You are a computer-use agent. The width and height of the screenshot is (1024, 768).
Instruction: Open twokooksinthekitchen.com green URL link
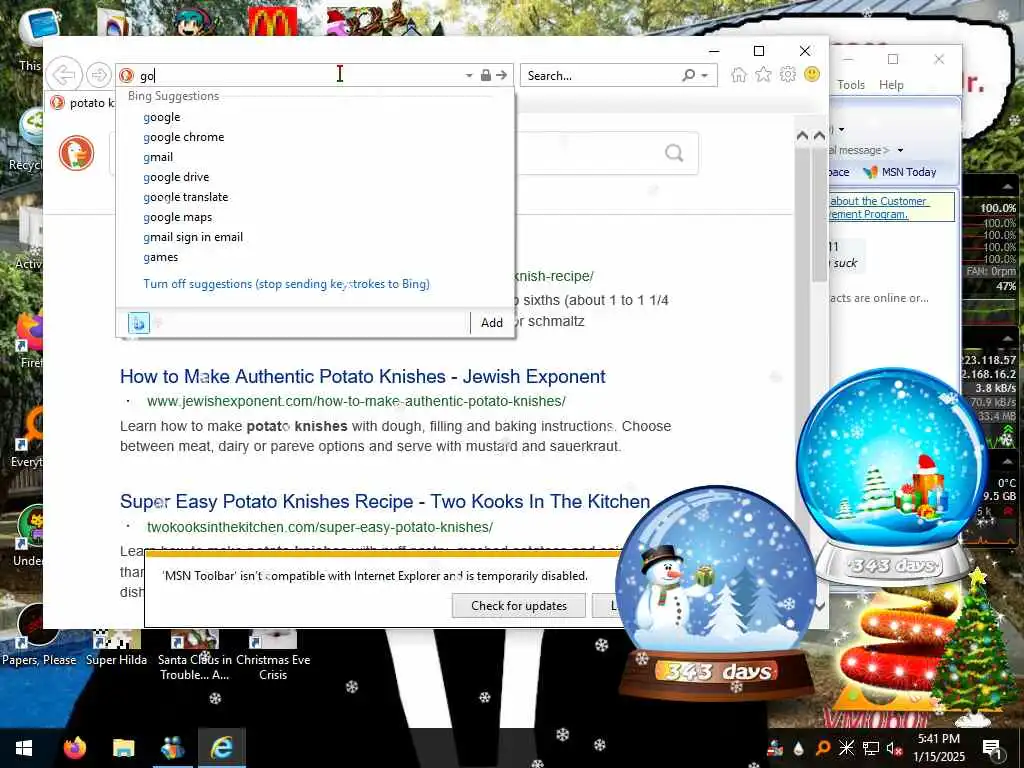[x=319, y=527]
